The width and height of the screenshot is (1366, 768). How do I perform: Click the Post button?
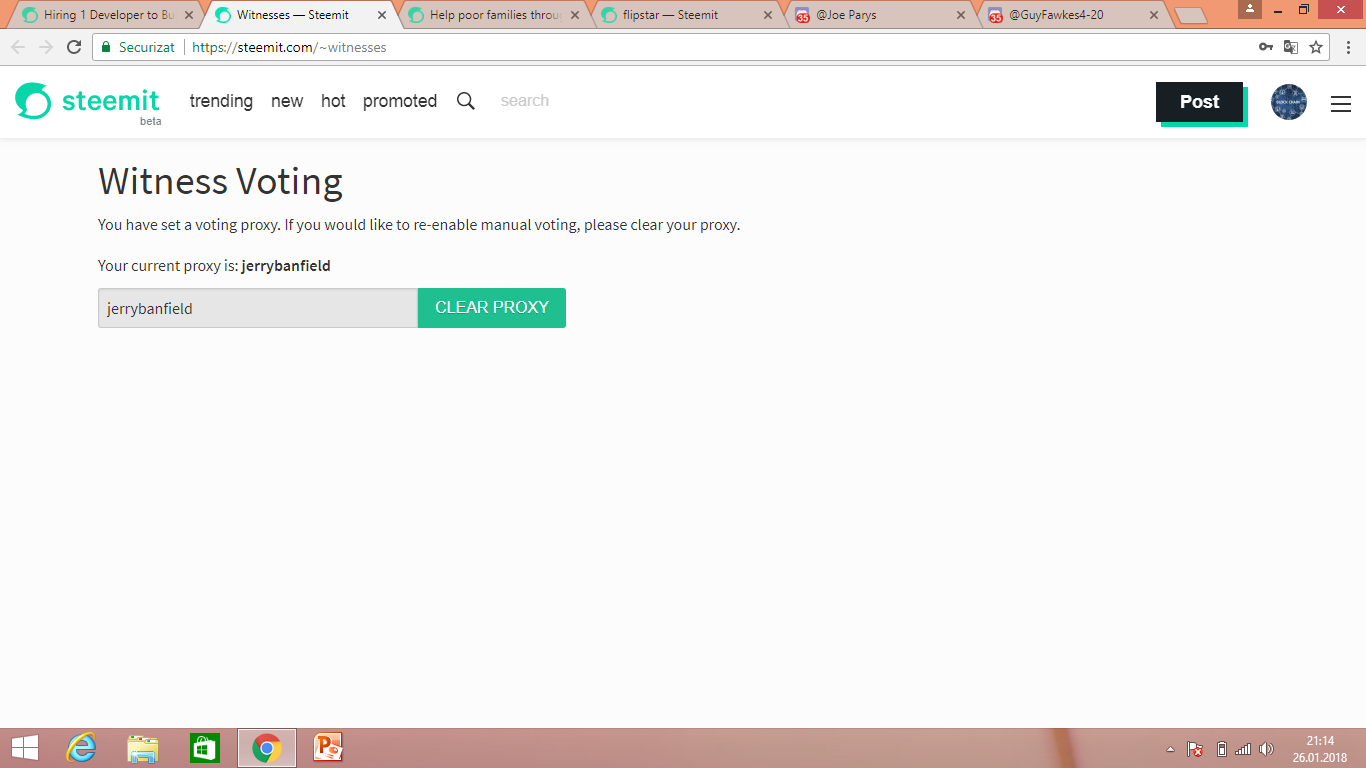pyautogui.click(x=1199, y=102)
